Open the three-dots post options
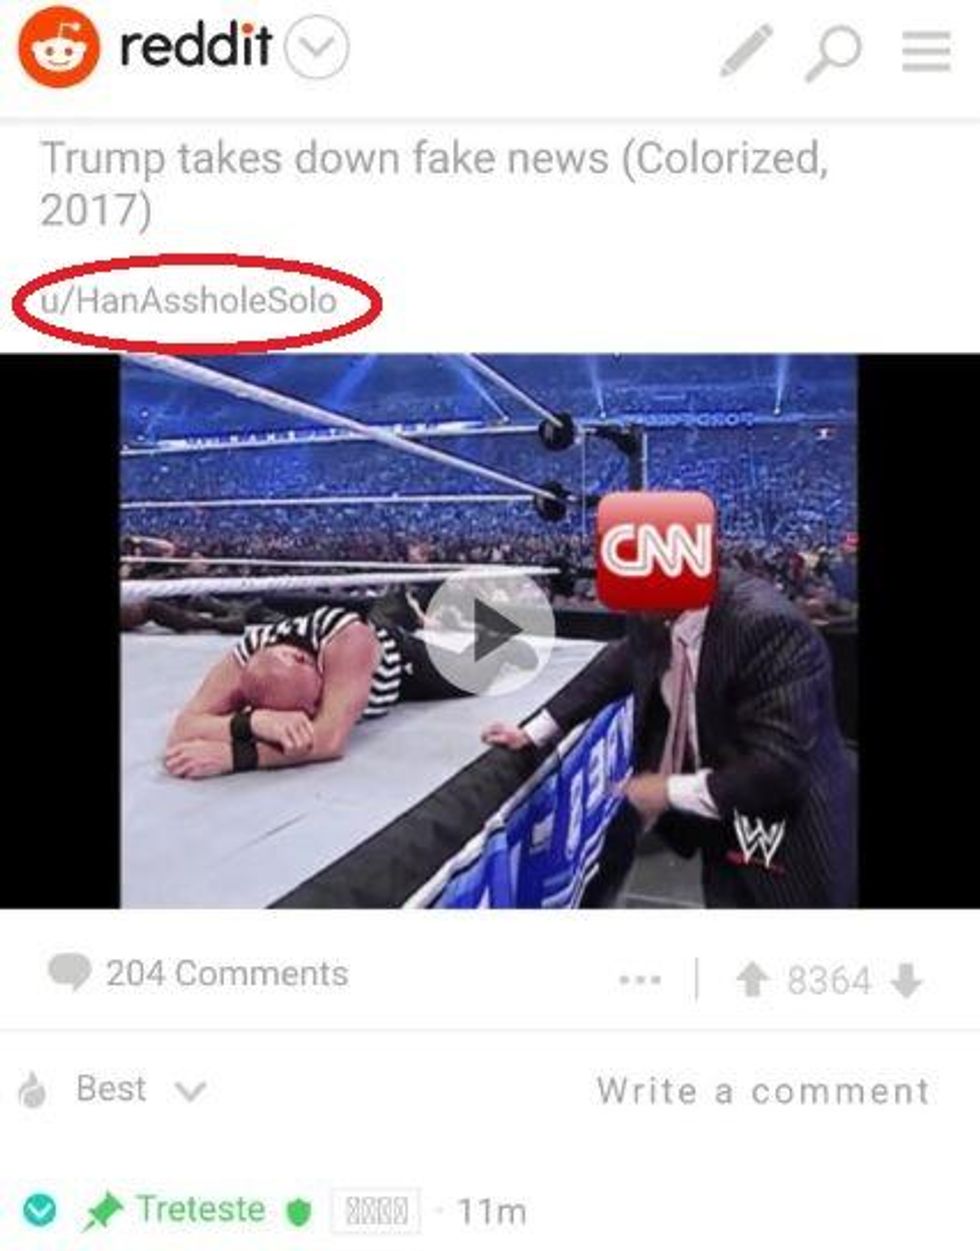Viewport: 980px width, 1251px height. (x=640, y=980)
